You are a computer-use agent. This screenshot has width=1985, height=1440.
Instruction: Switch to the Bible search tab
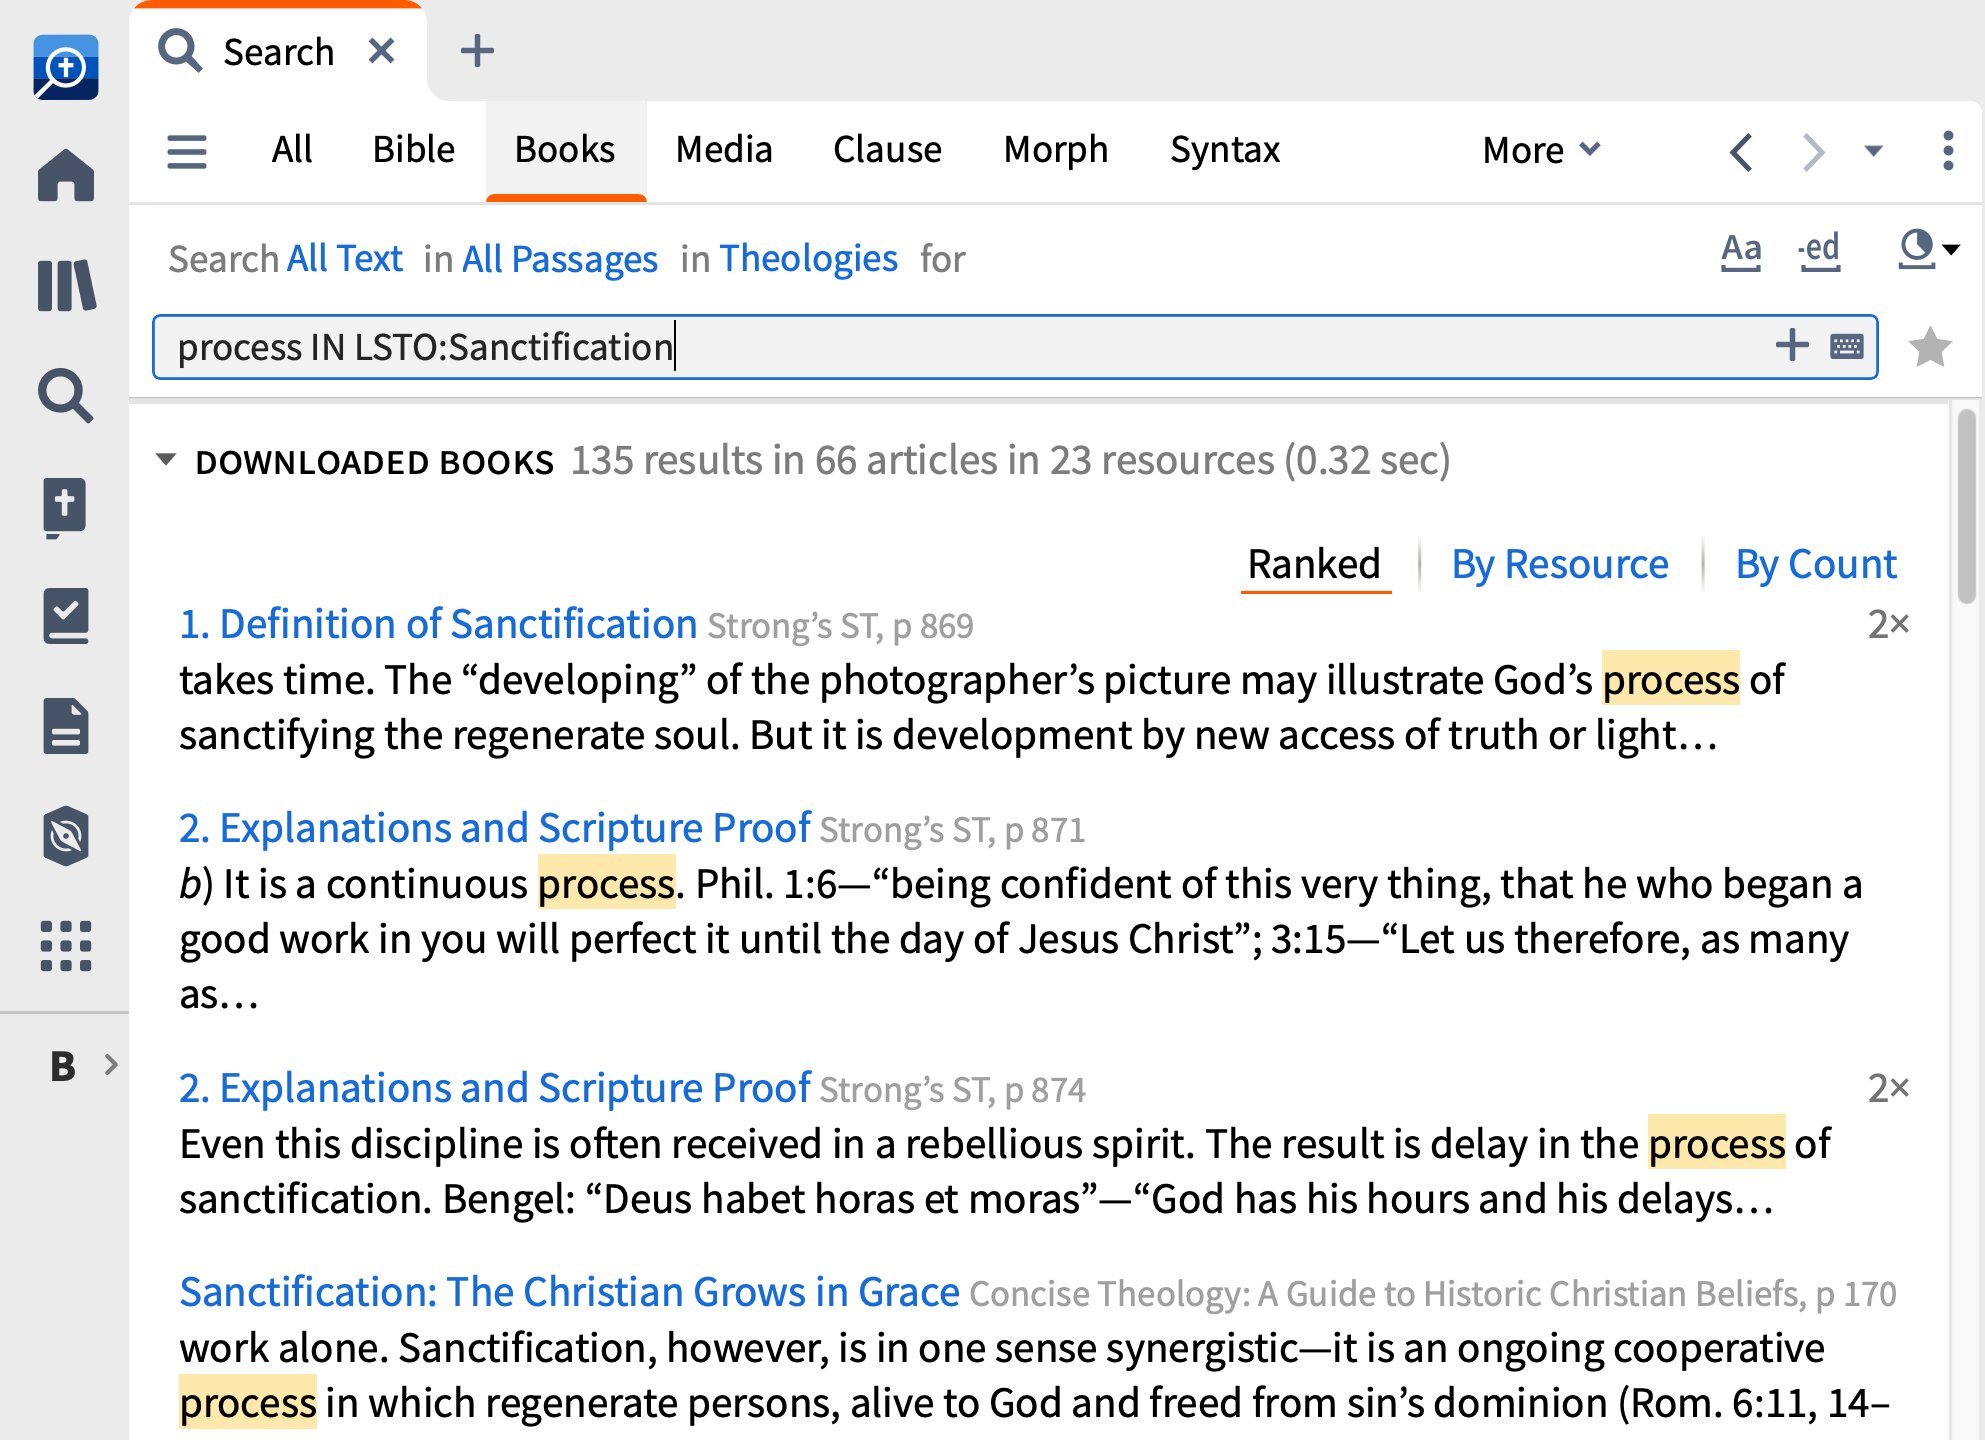tap(413, 150)
